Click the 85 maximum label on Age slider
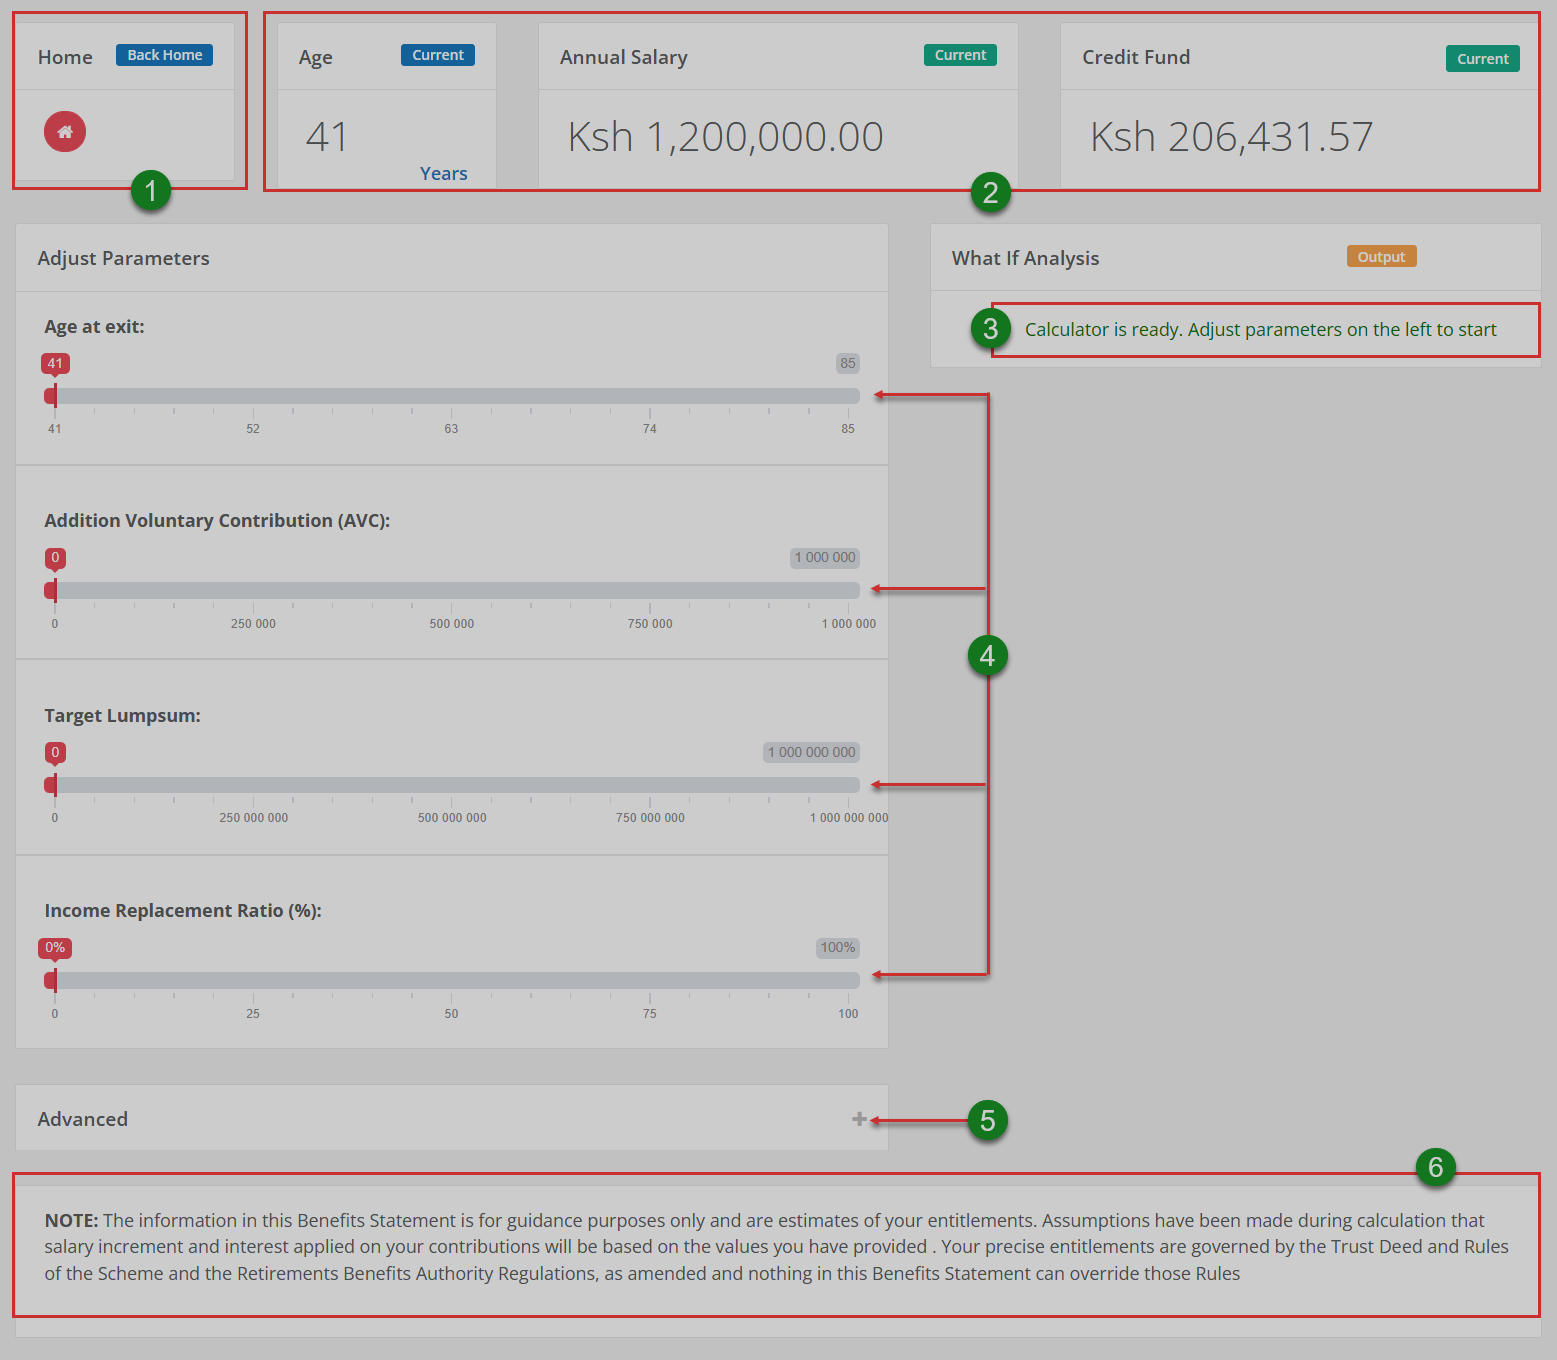This screenshot has width=1557, height=1360. coord(847,363)
